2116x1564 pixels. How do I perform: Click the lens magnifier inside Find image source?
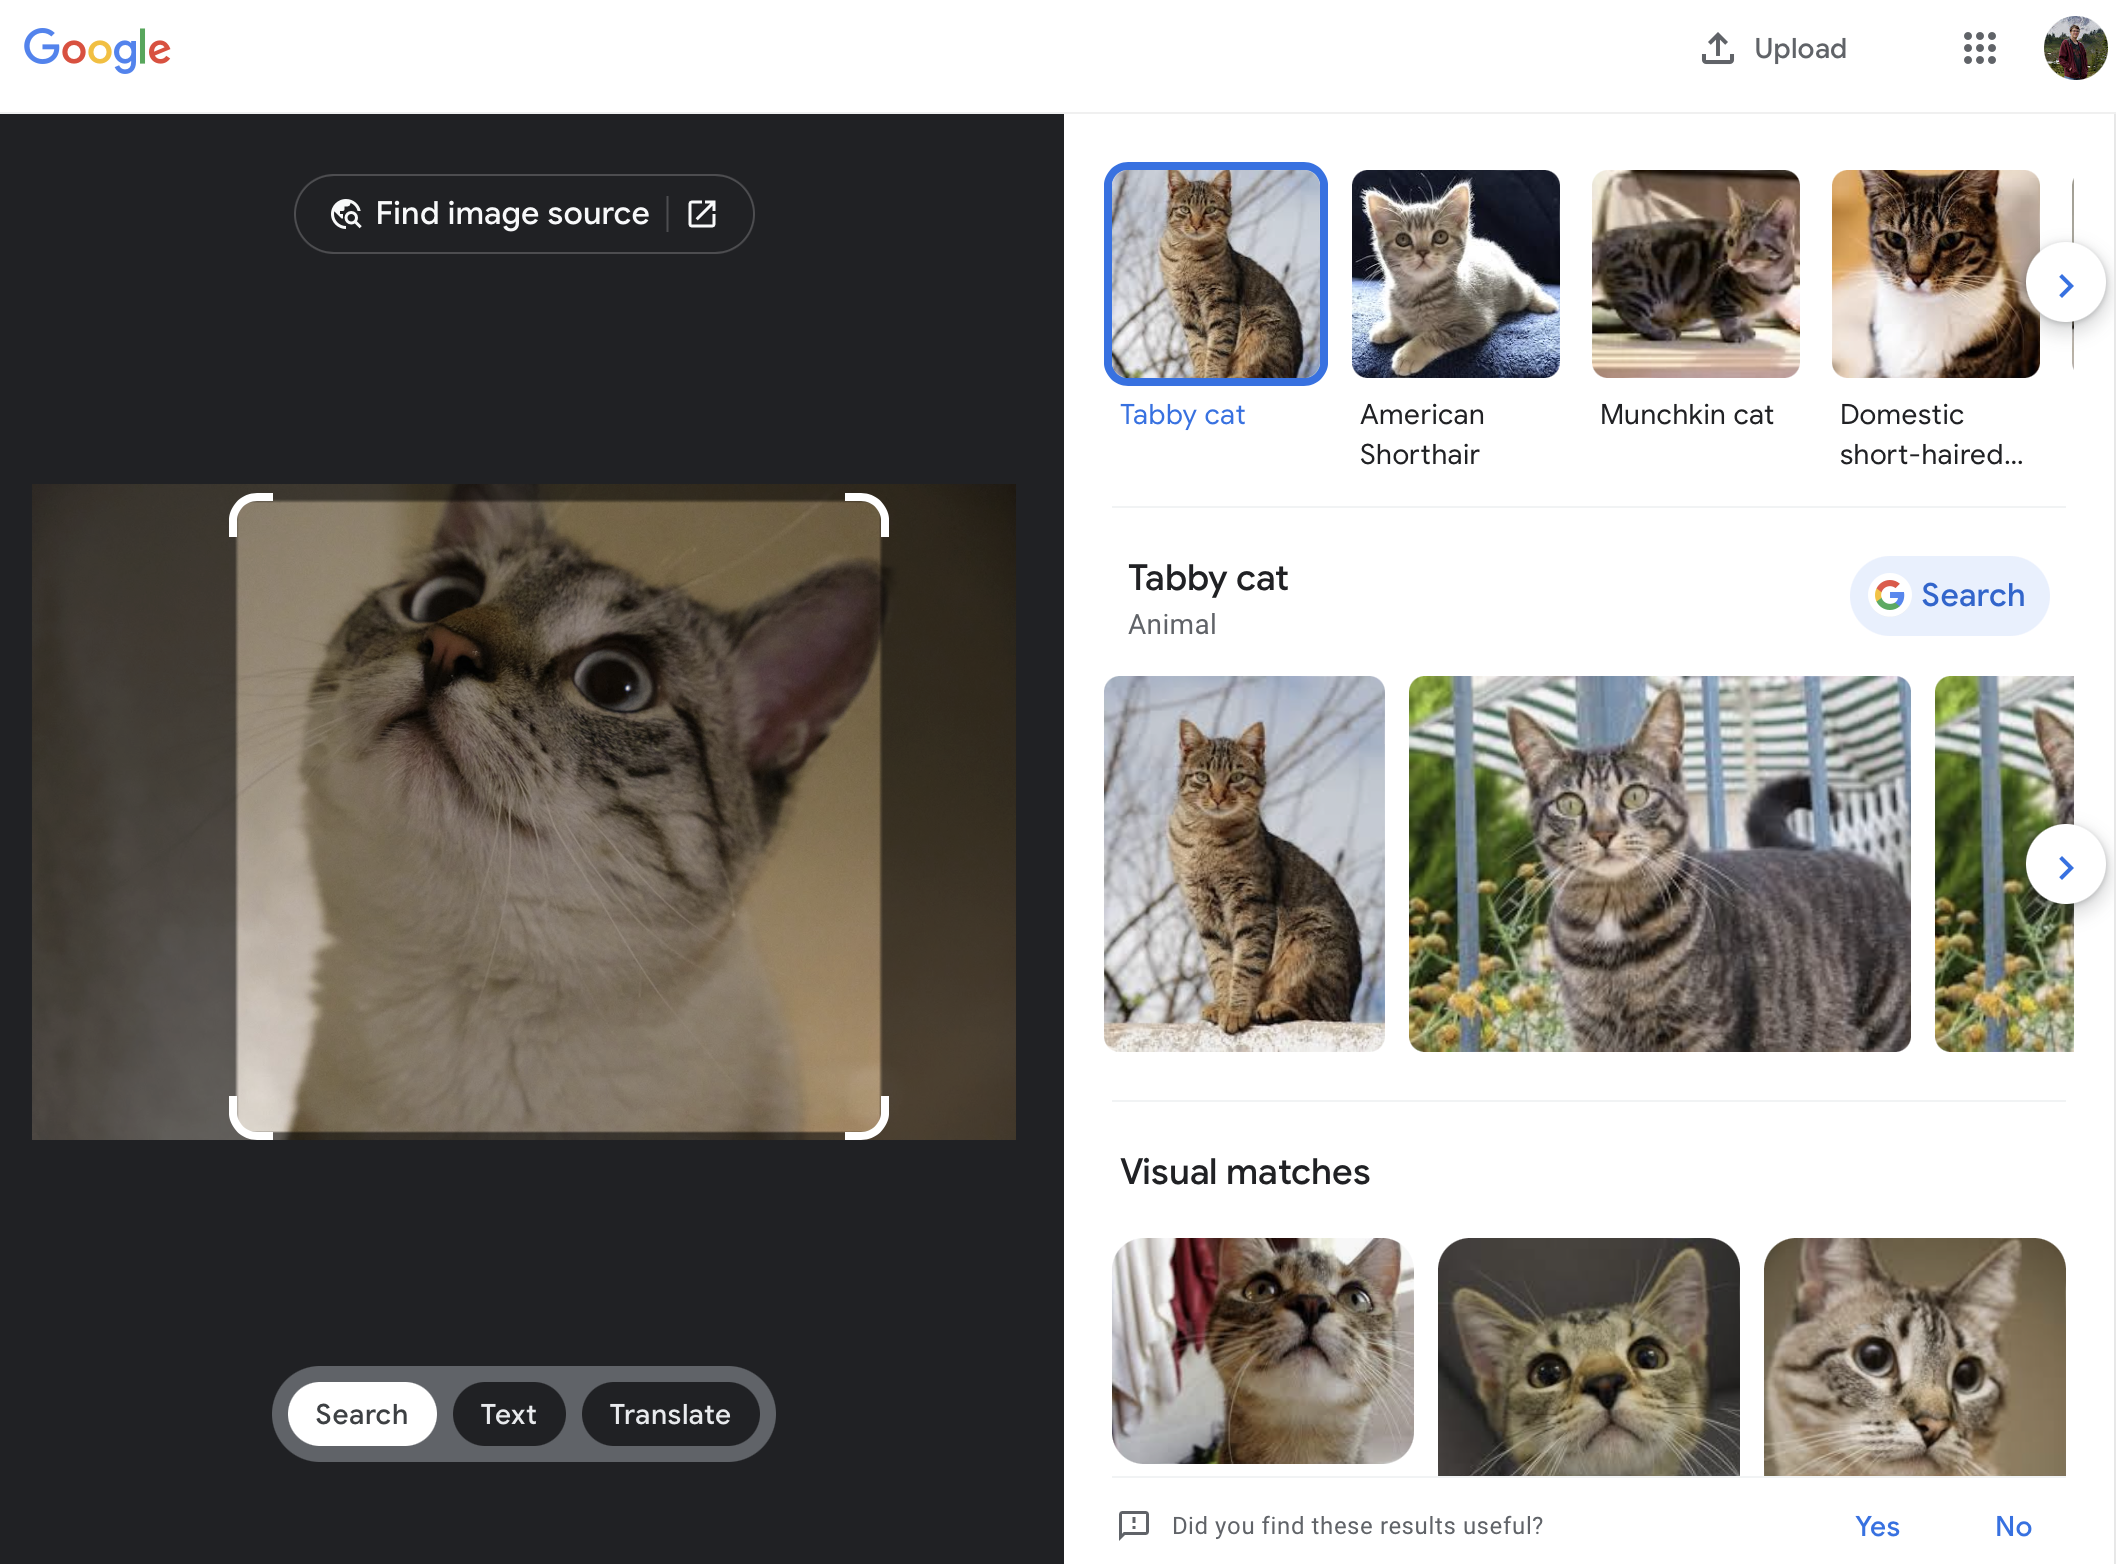coord(346,213)
